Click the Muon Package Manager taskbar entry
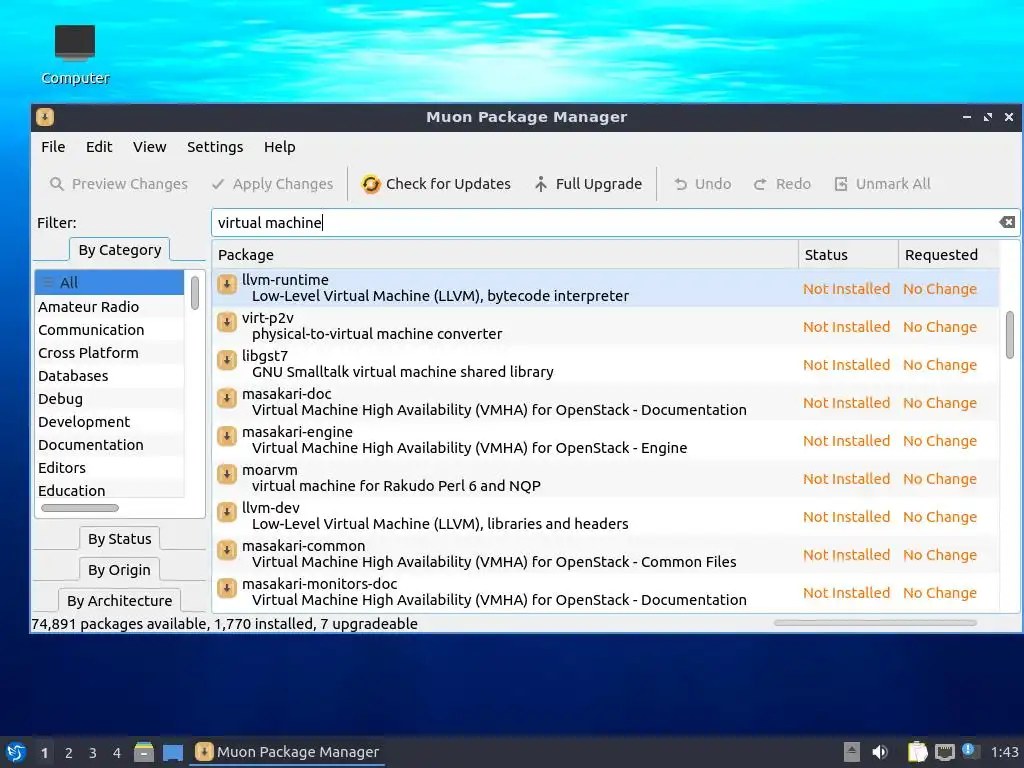The height and width of the screenshot is (768, 1024). pyautogui.click(x=287, y=752)
